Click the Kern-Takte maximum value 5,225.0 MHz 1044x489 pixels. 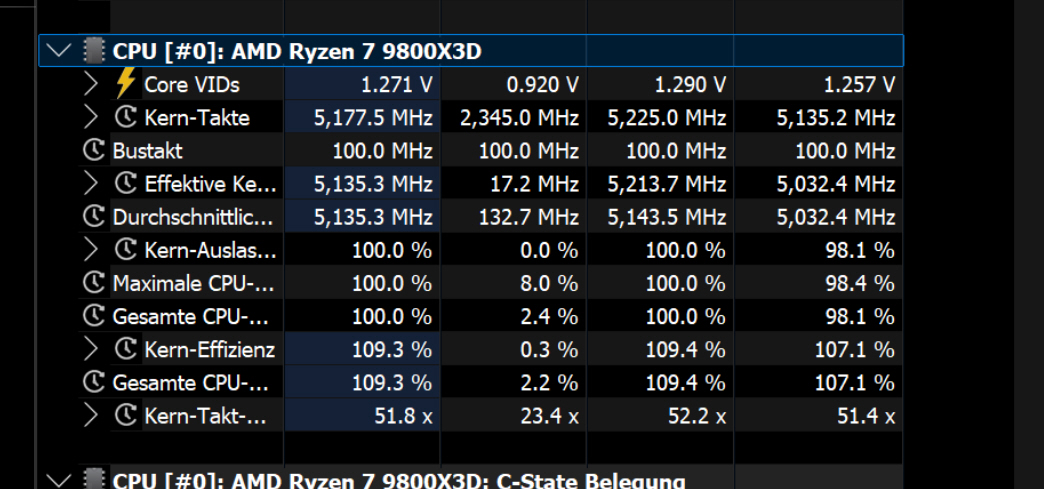(x=666, y=118)
